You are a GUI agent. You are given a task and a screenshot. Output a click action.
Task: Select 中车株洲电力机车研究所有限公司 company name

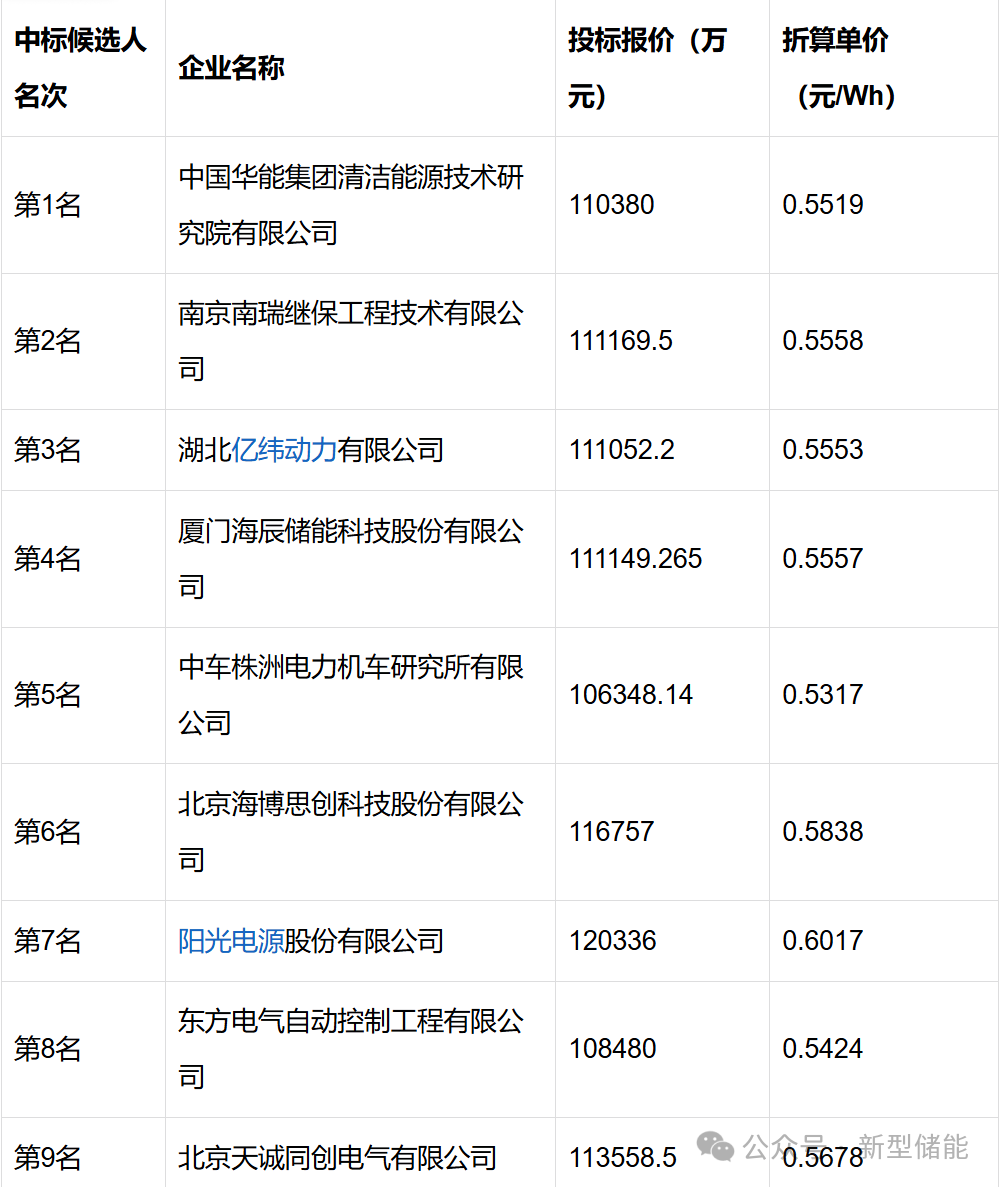(x=351, y=695)
